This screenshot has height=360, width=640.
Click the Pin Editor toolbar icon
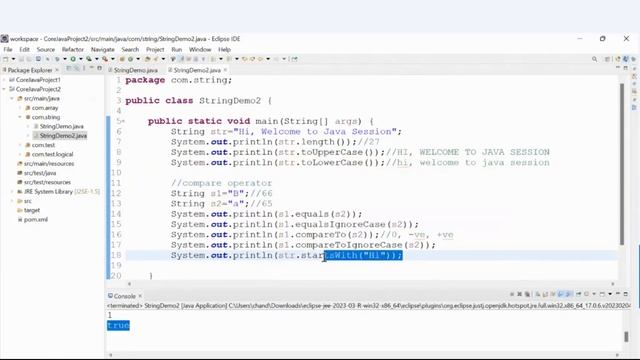click(295, 59)
